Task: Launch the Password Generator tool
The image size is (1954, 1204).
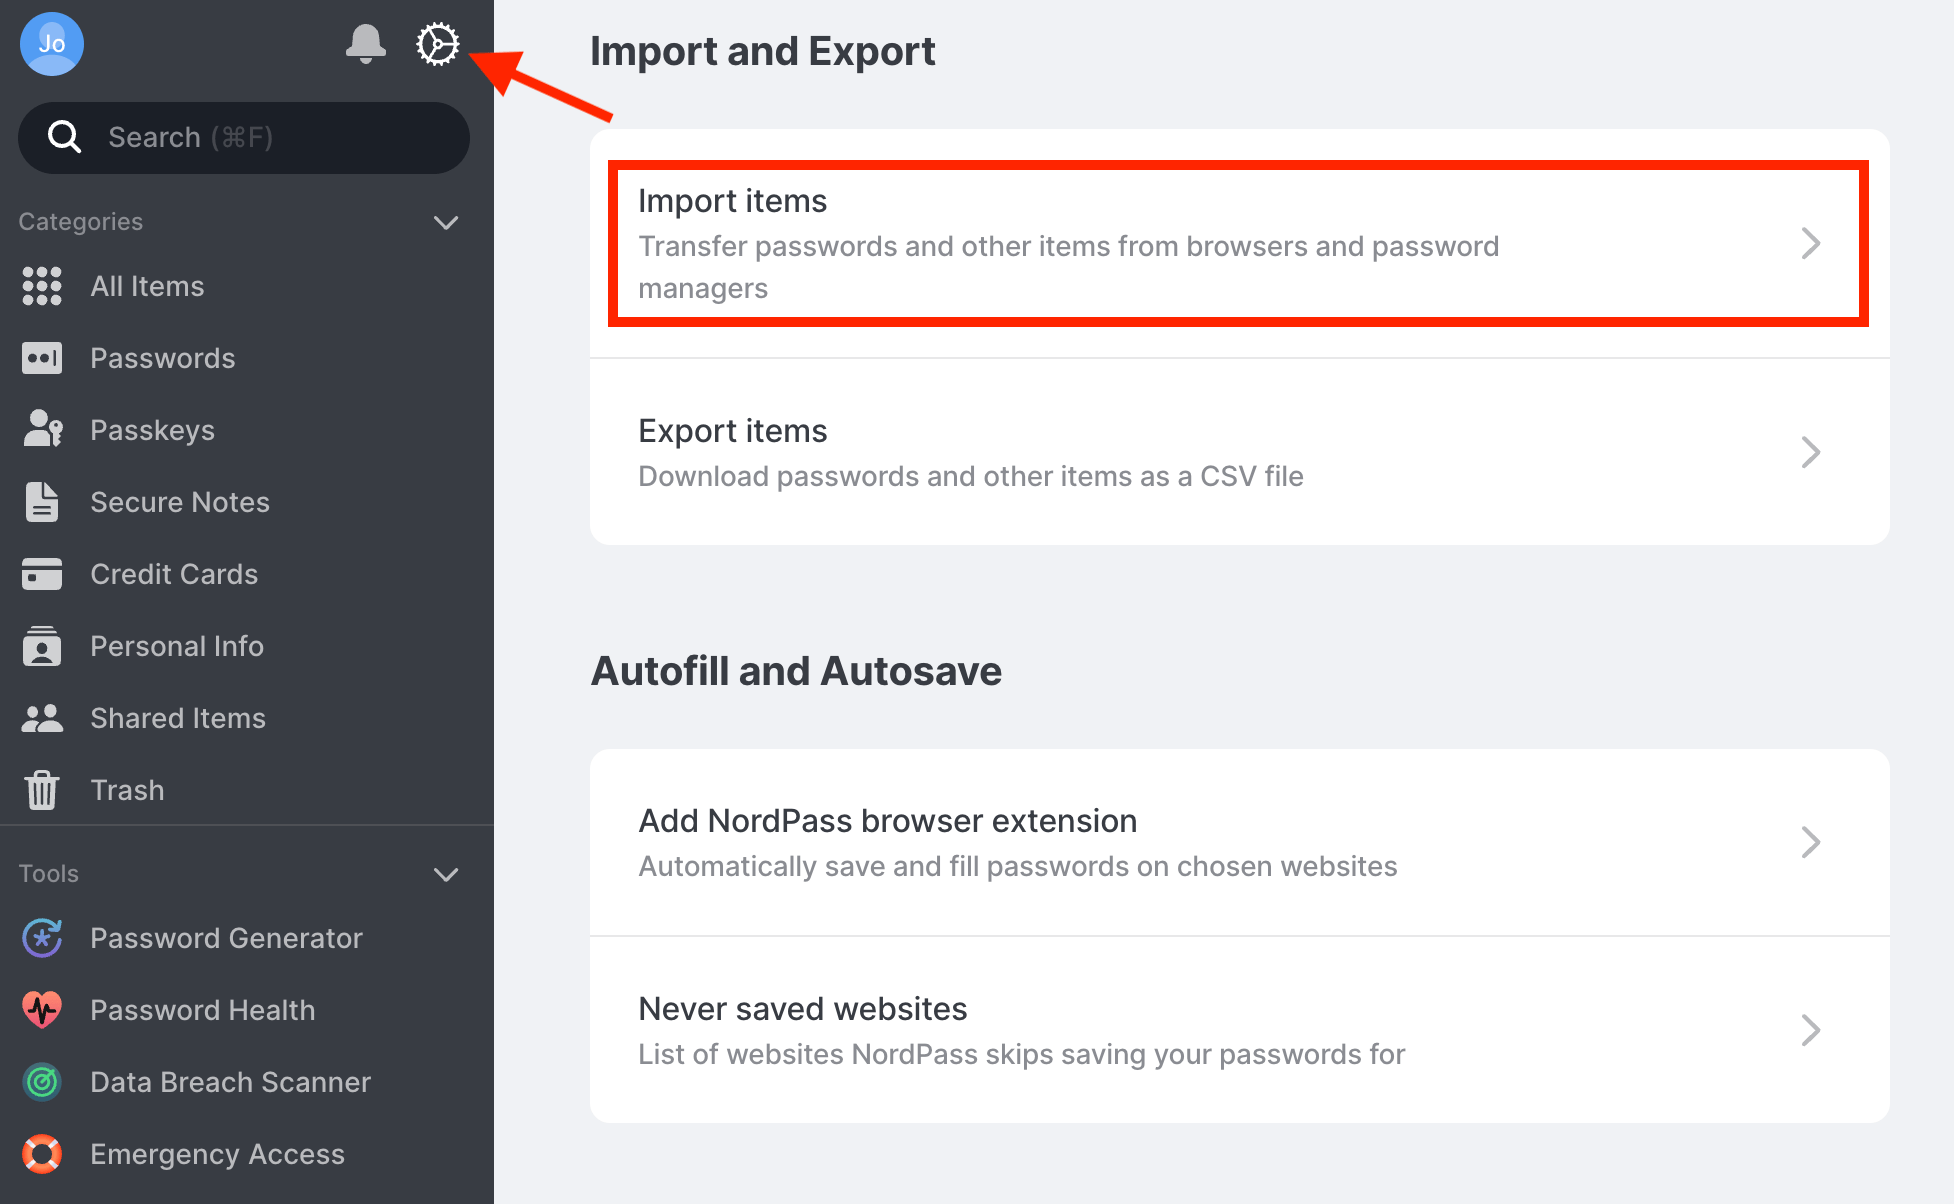Action: pyautogui.click(x=226, y=938)
